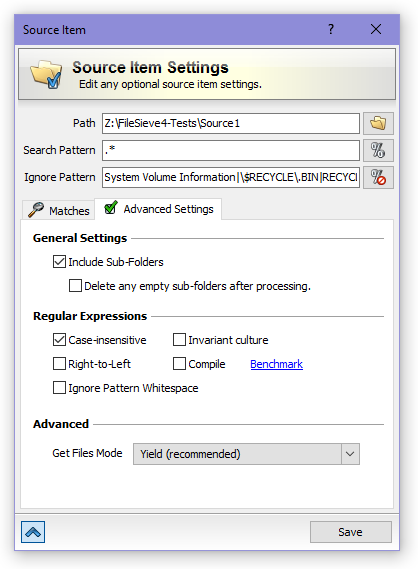Toggle the Include Sub-Folders checkbox
Screen dimensions: 418x569
click(x=59, y=262)
